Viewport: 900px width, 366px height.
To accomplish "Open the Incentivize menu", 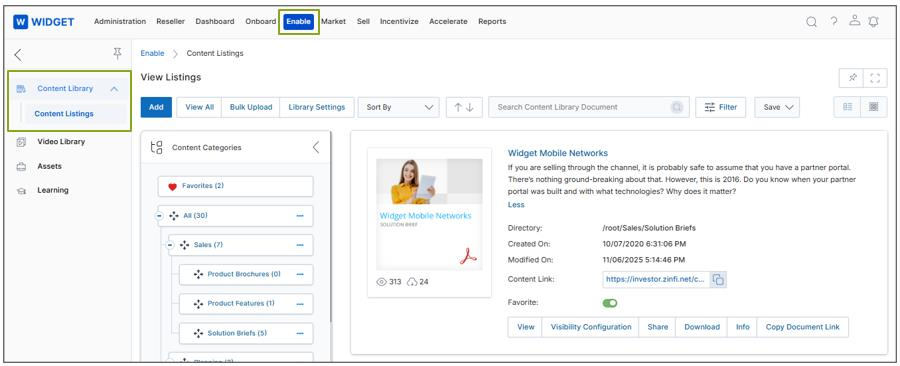I will point(399,22).
